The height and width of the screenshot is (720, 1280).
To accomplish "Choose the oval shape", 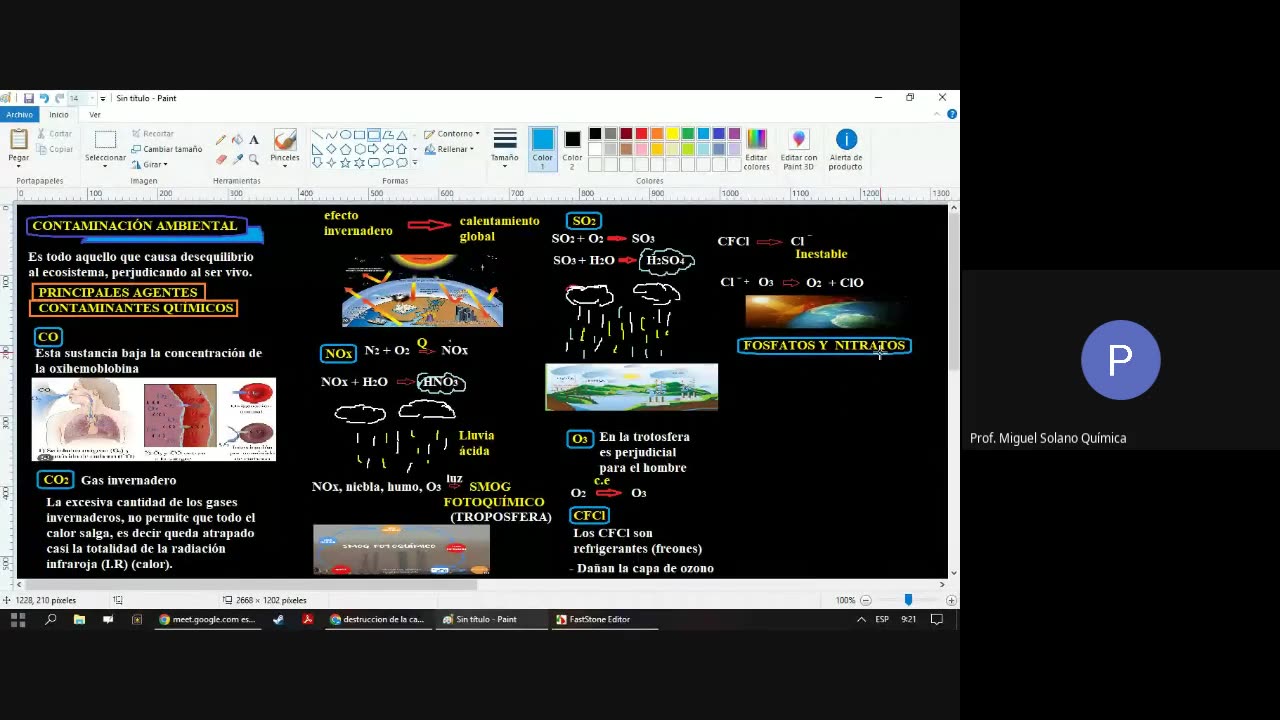I will coord(345,135).
